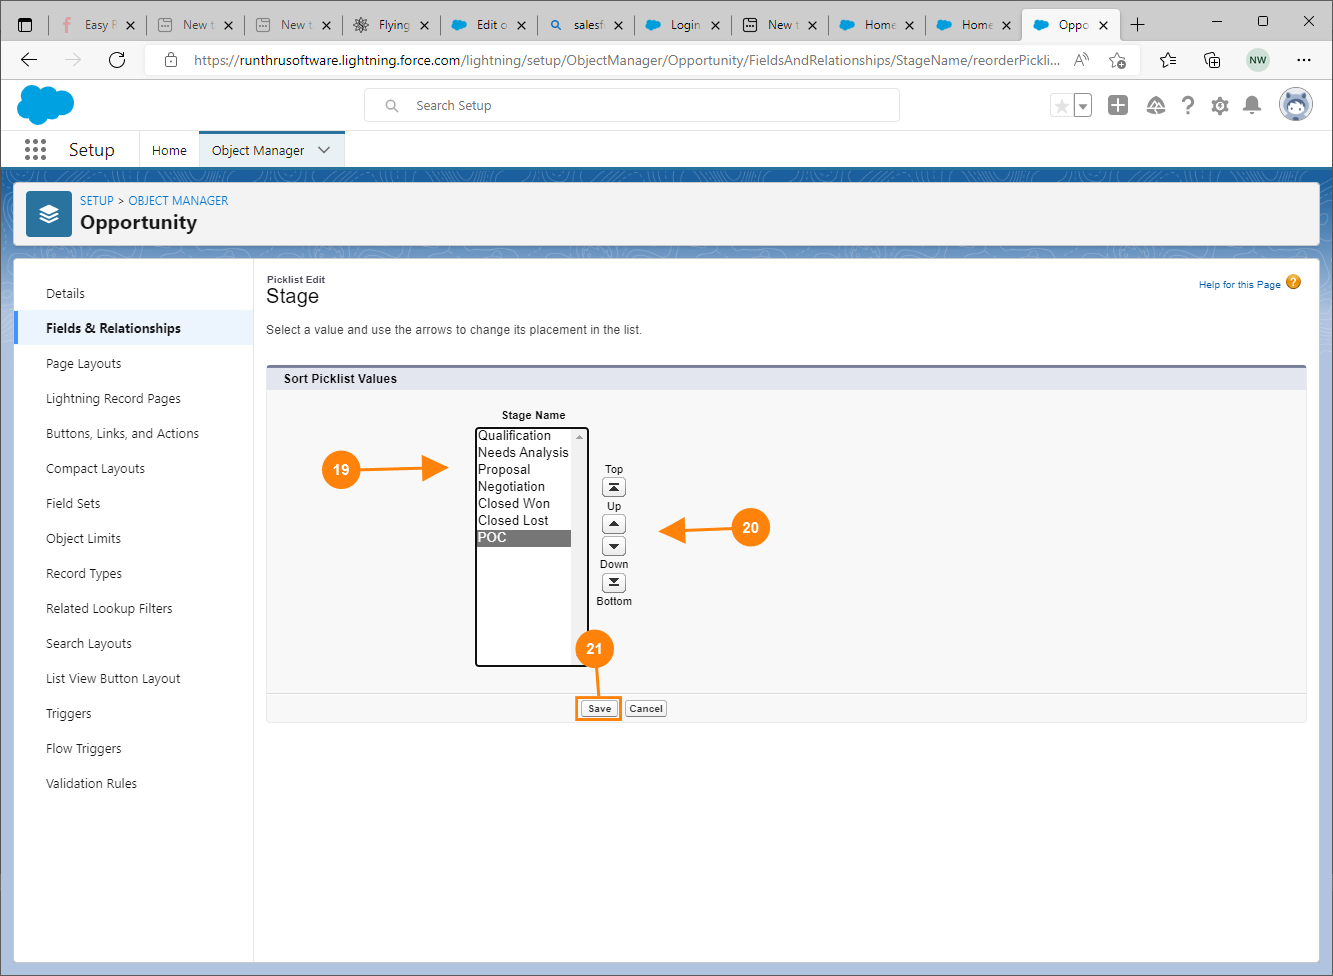Click the Down arrow reorder button
The height and width of the screenshot is (976, 1333).
pyautogui.click(x=614, y=546)
